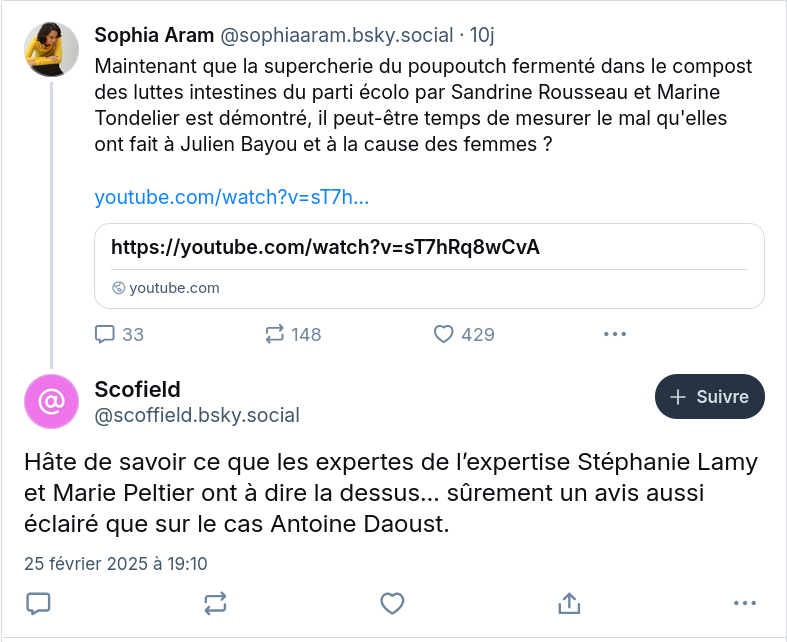Reply to Sophia Aram's post (33 replies)

106,334
